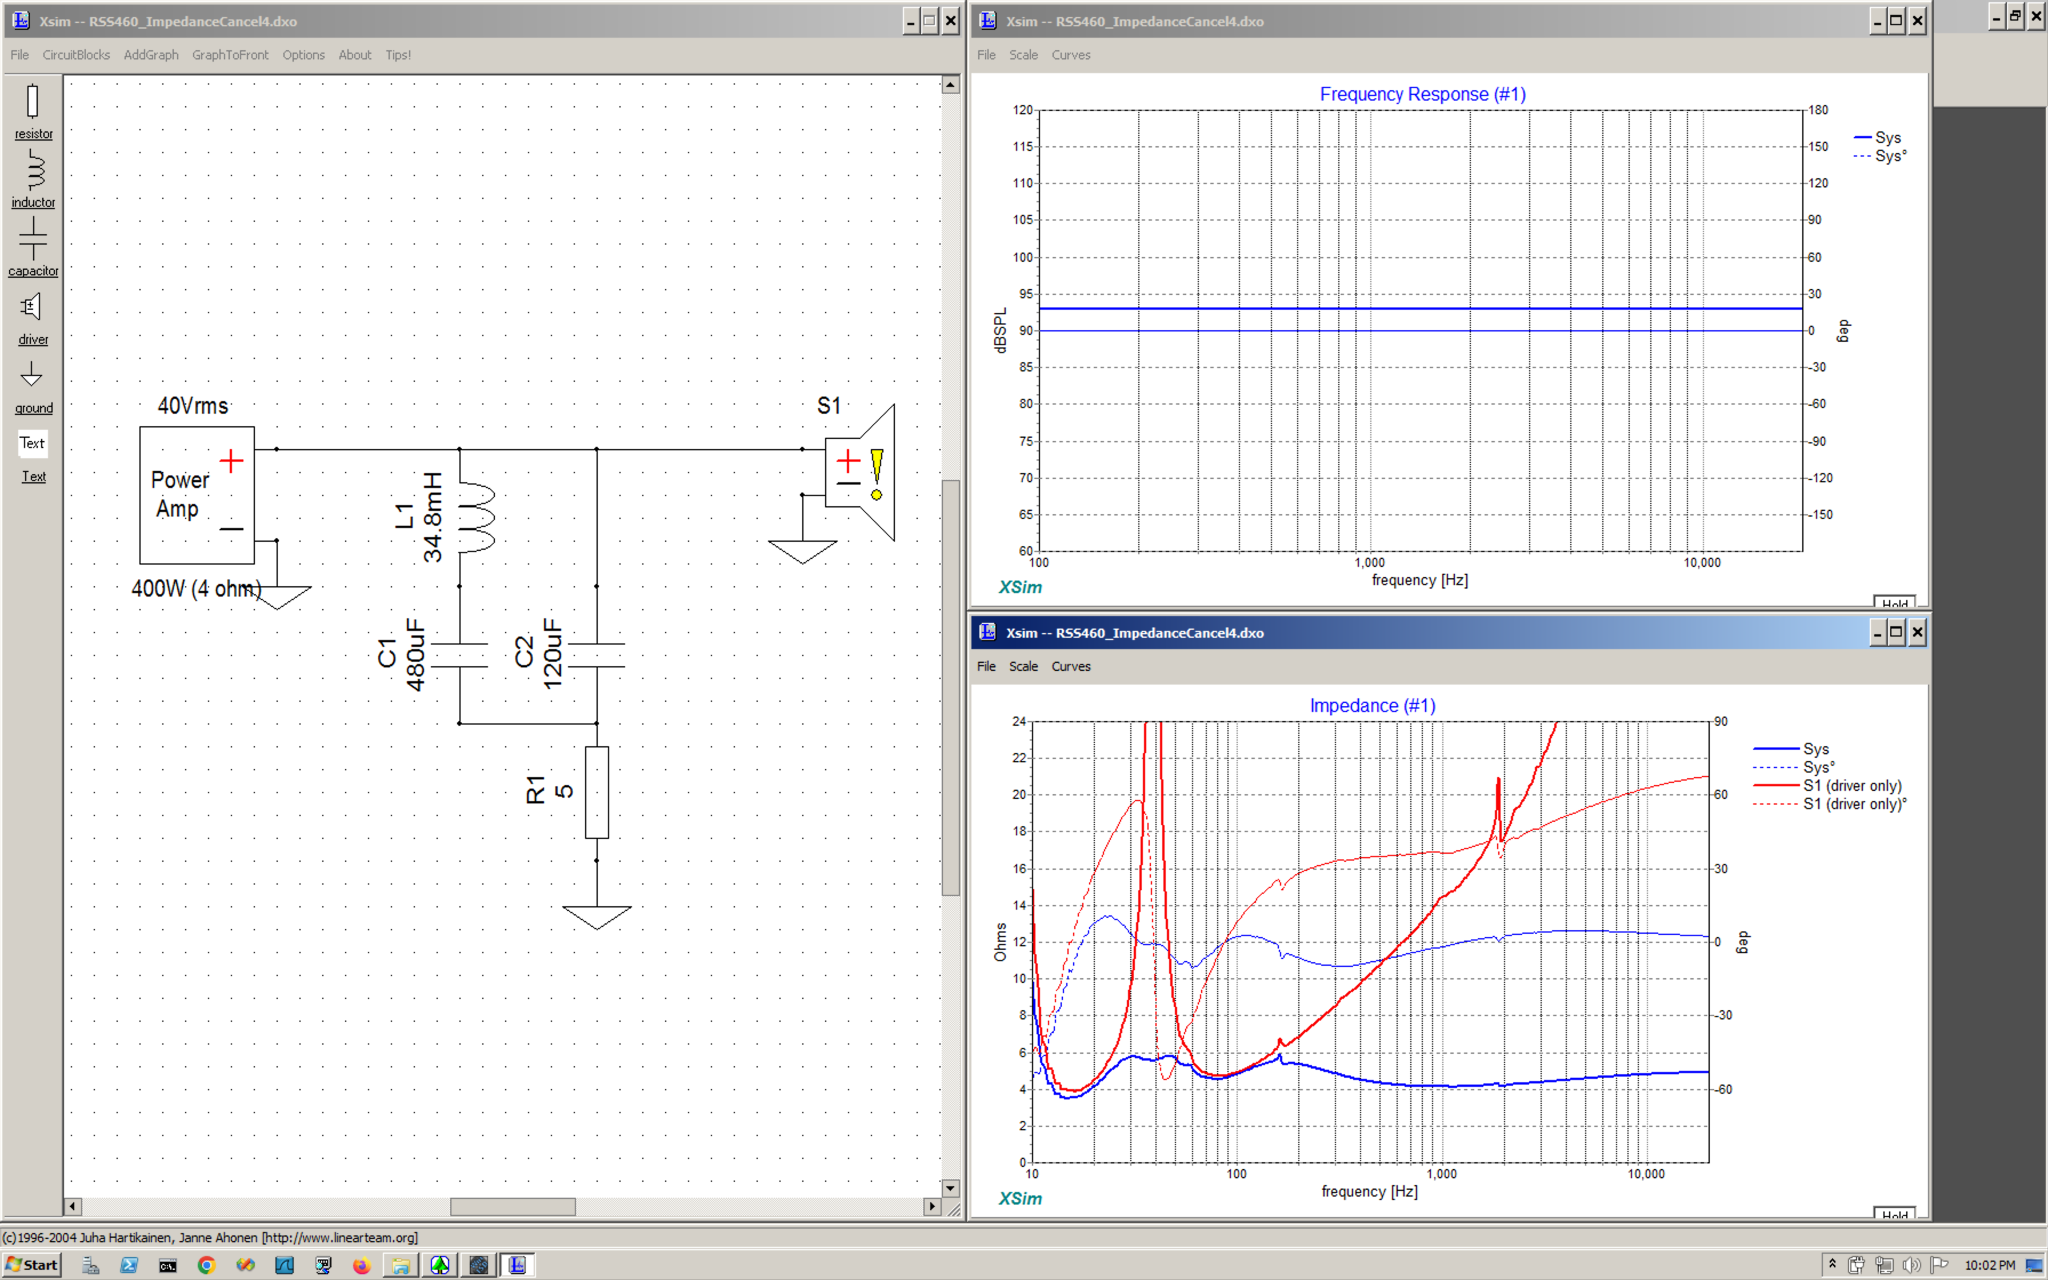Viewport: 2048px width, 1280px height.
Task: Click schematic horizontal scrollbar left arrow
Action: coord(73,1207)
